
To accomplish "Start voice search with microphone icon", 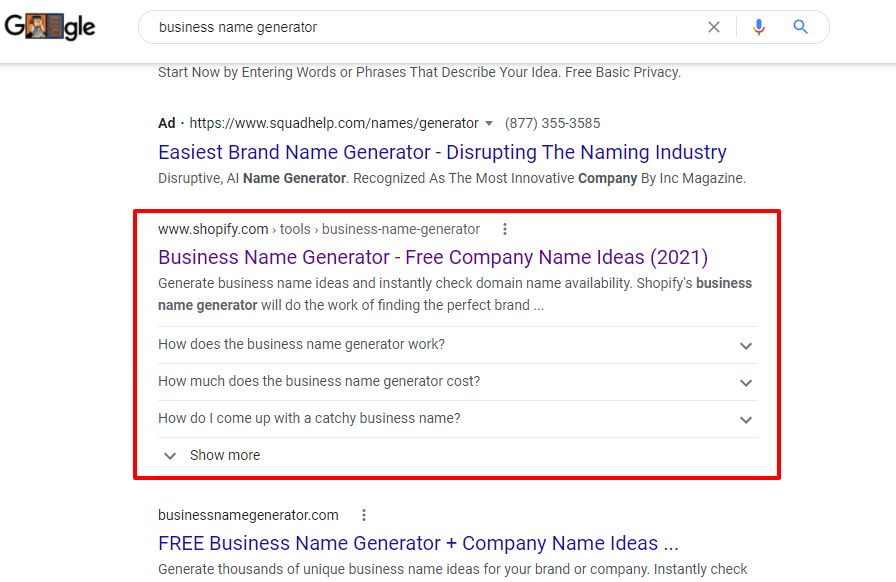I will [759, 28].
